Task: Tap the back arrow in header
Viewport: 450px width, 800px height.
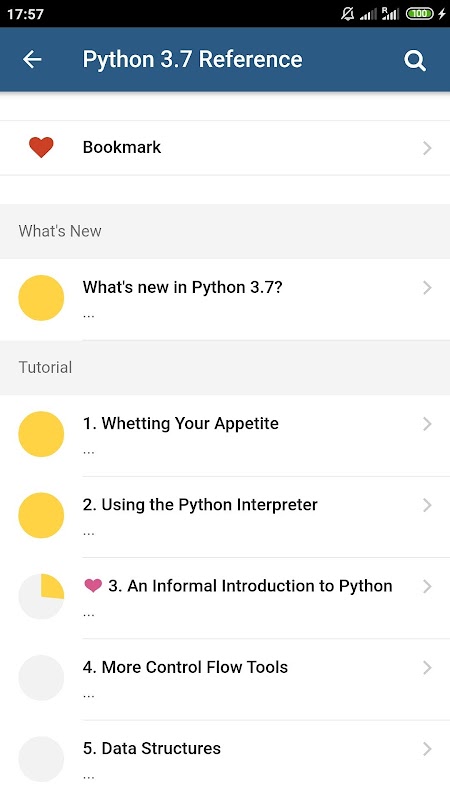Action: pos(32,60)
